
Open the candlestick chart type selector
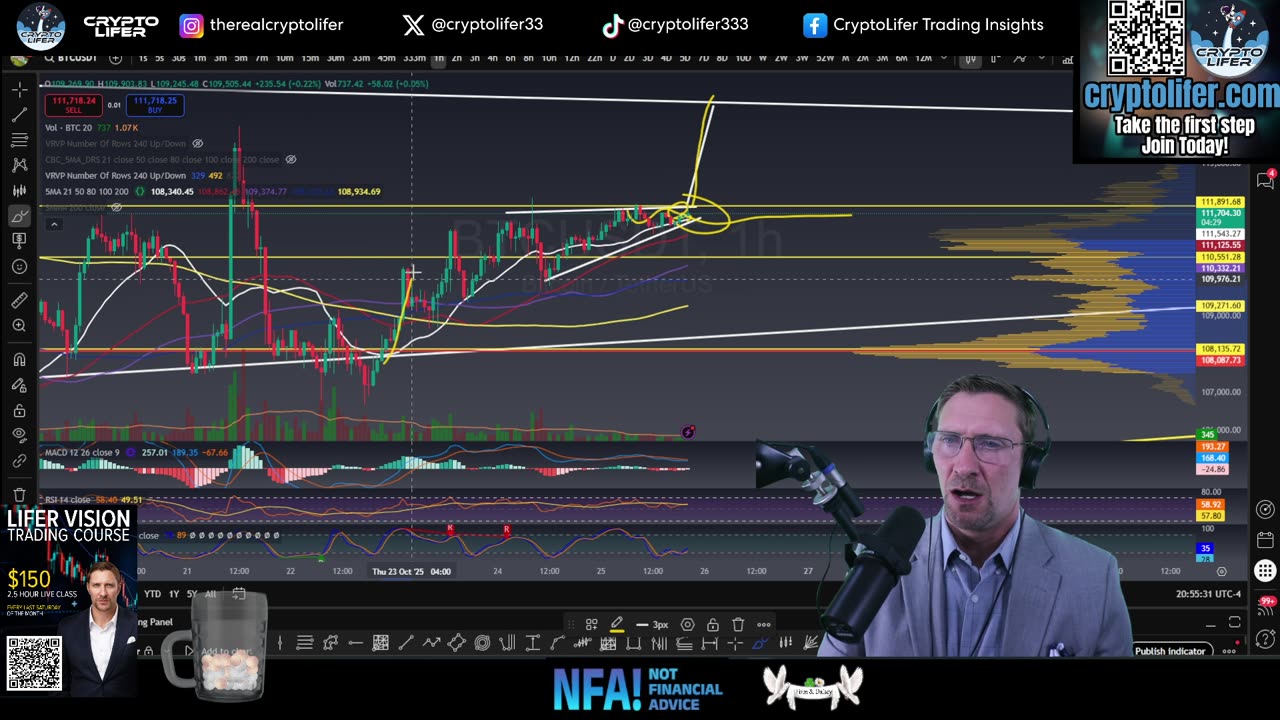click(x=969, y=59)
